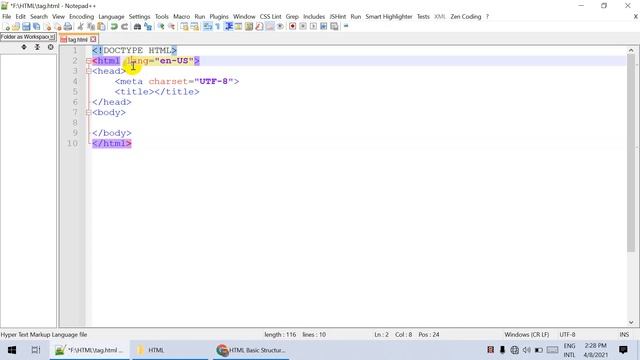Copy selection using Copy toolbar icon
The height and width of the screenshot is (360, 640).
coord(91,27)
